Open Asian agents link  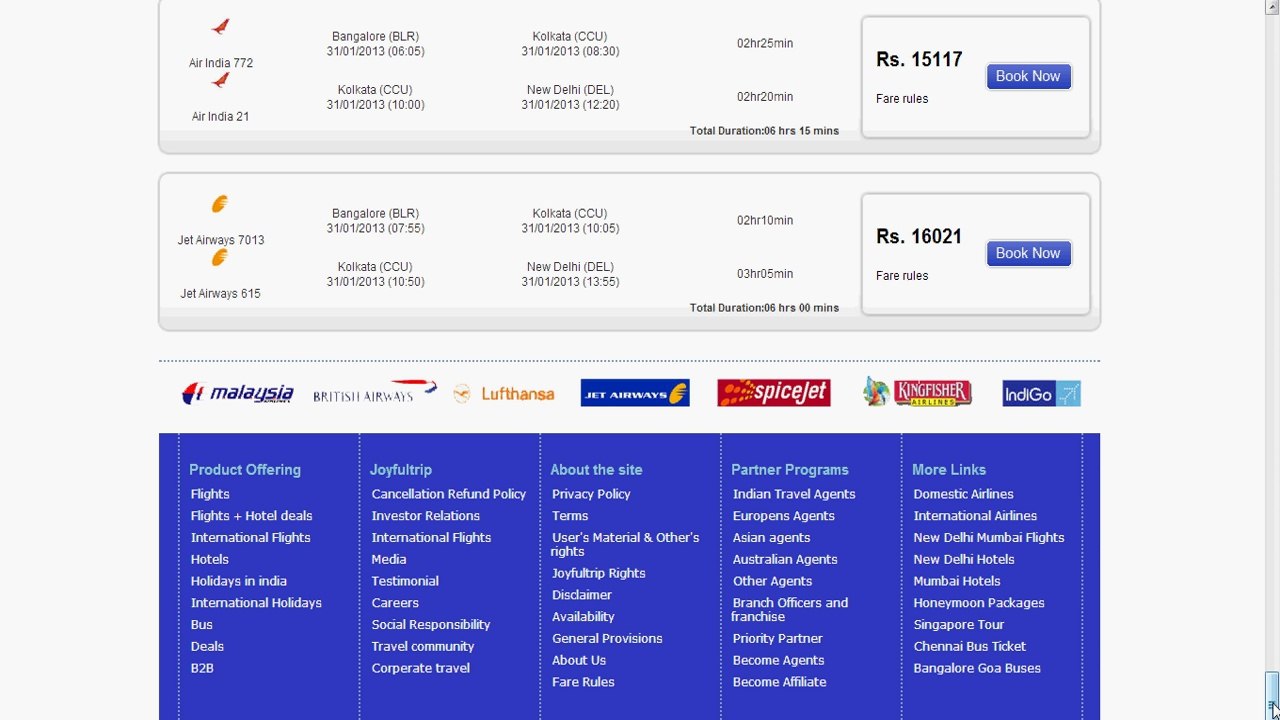771,538
